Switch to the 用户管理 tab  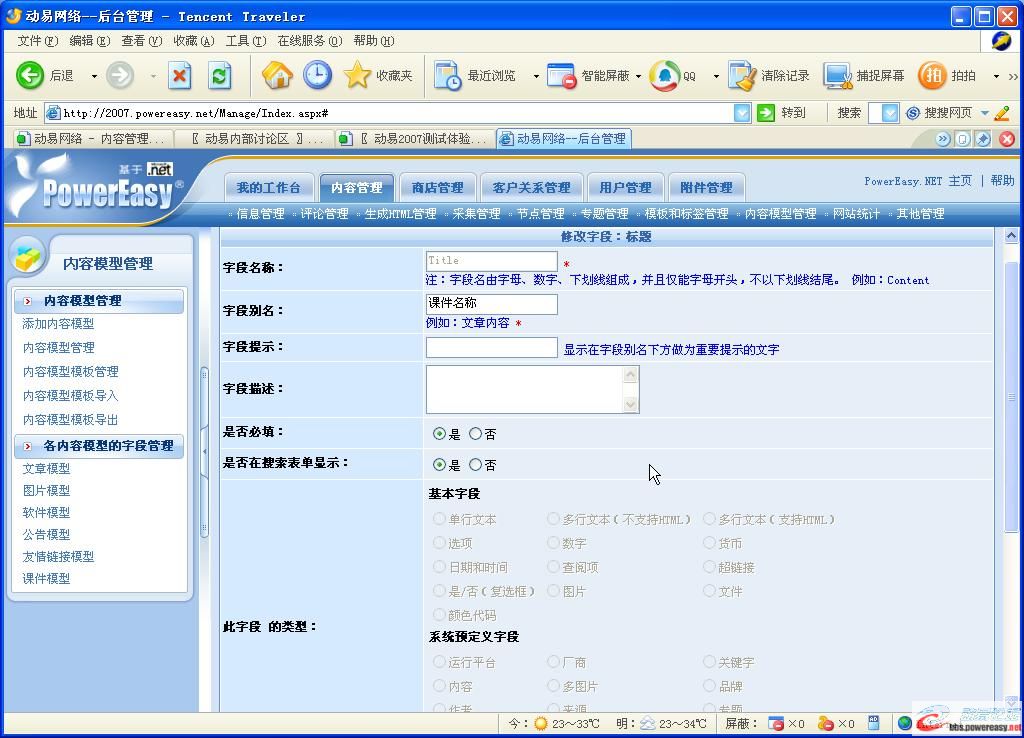[x=625, y=186]
